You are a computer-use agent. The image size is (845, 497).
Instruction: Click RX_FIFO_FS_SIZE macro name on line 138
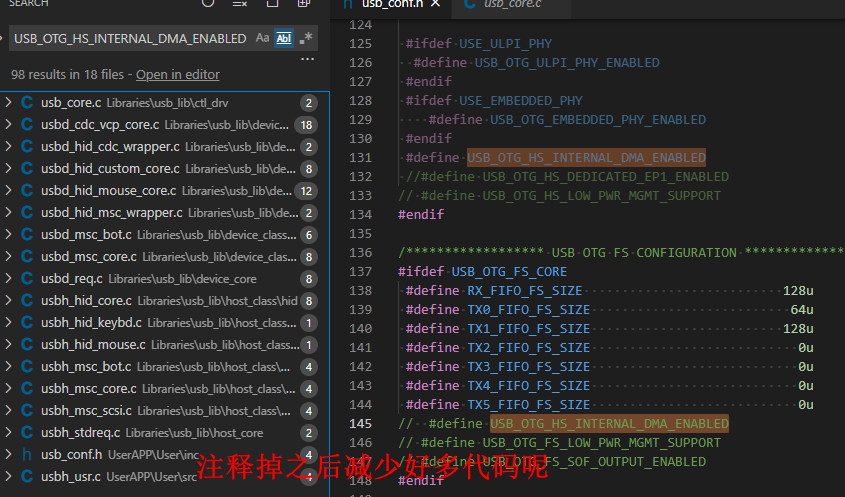coord(524,291)
